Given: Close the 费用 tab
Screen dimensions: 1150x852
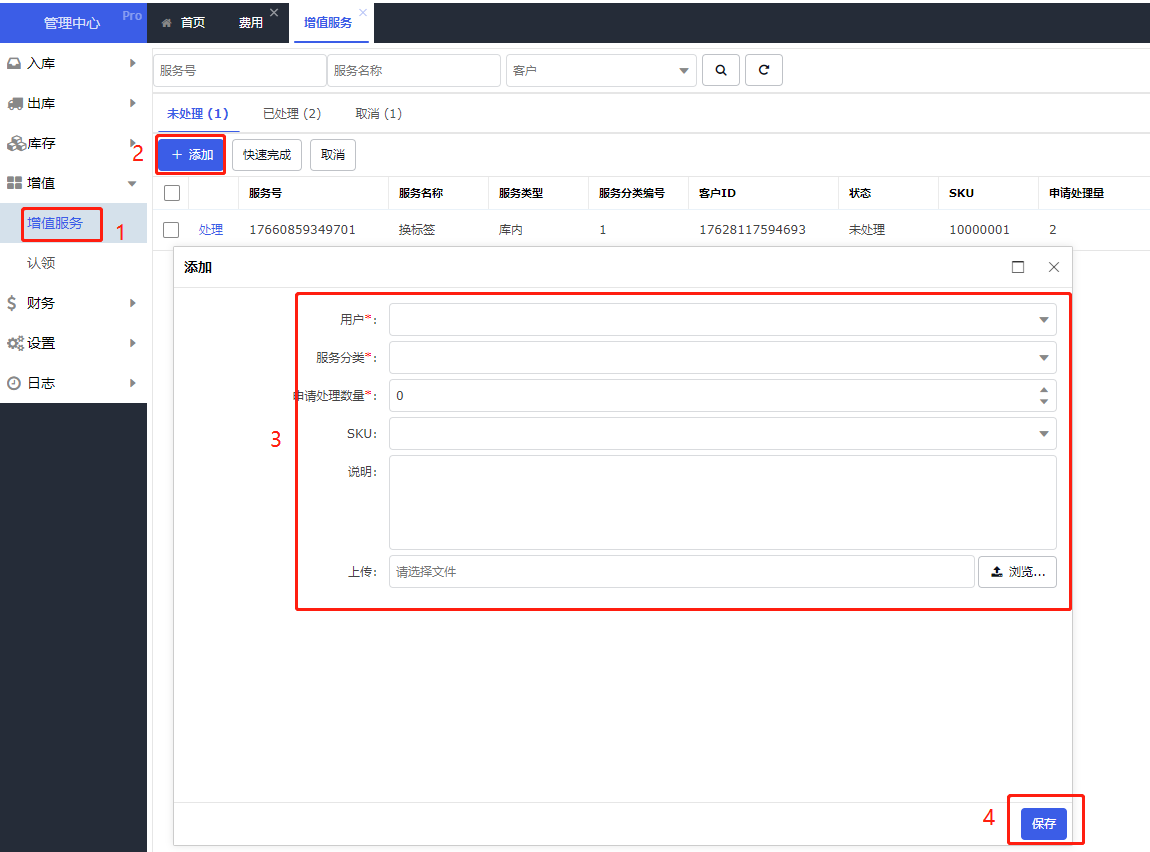Looking at the screenshot, I should (x=274, y=12).
